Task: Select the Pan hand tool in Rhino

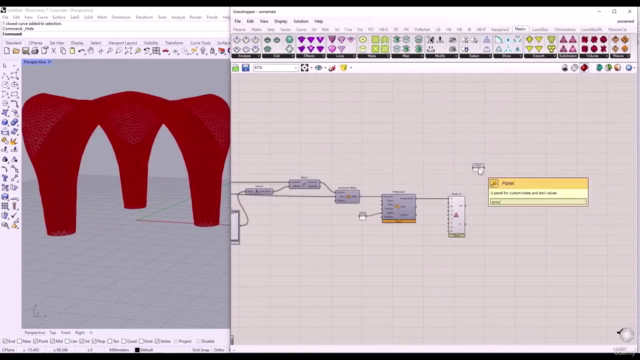Action: 91,51
